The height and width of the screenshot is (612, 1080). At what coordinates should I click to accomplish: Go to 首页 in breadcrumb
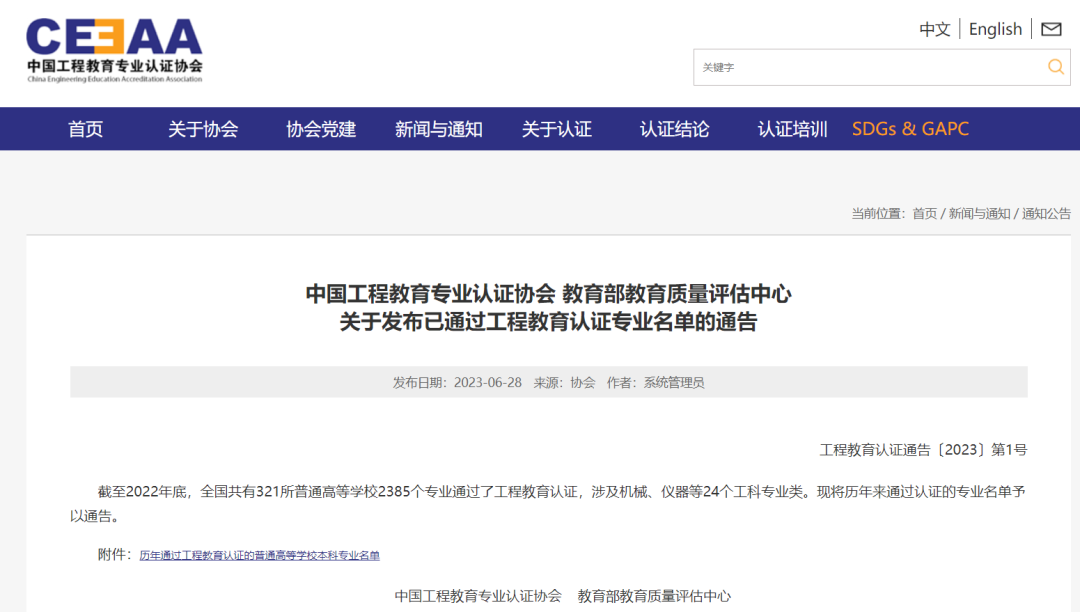click(x=924, y=213)
